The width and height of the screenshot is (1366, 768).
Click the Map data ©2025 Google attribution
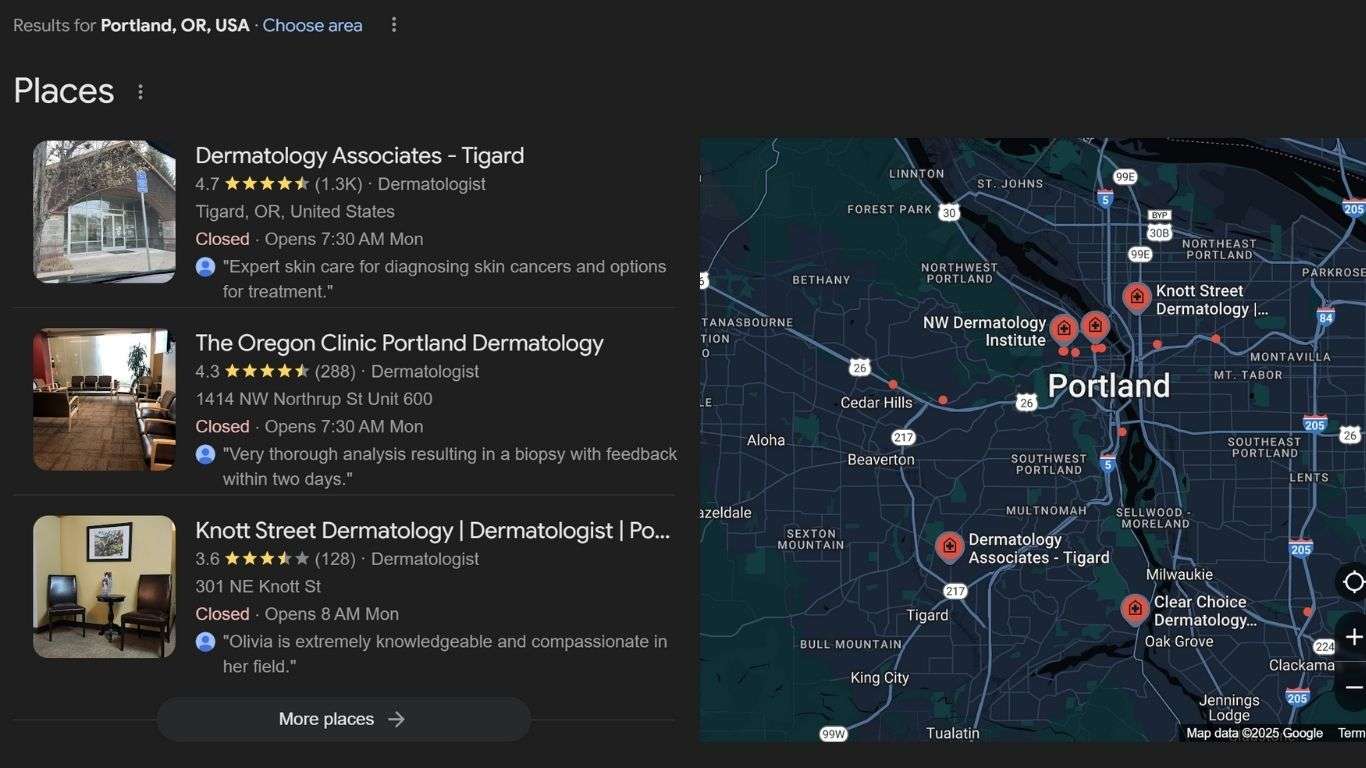[1254, 733]
